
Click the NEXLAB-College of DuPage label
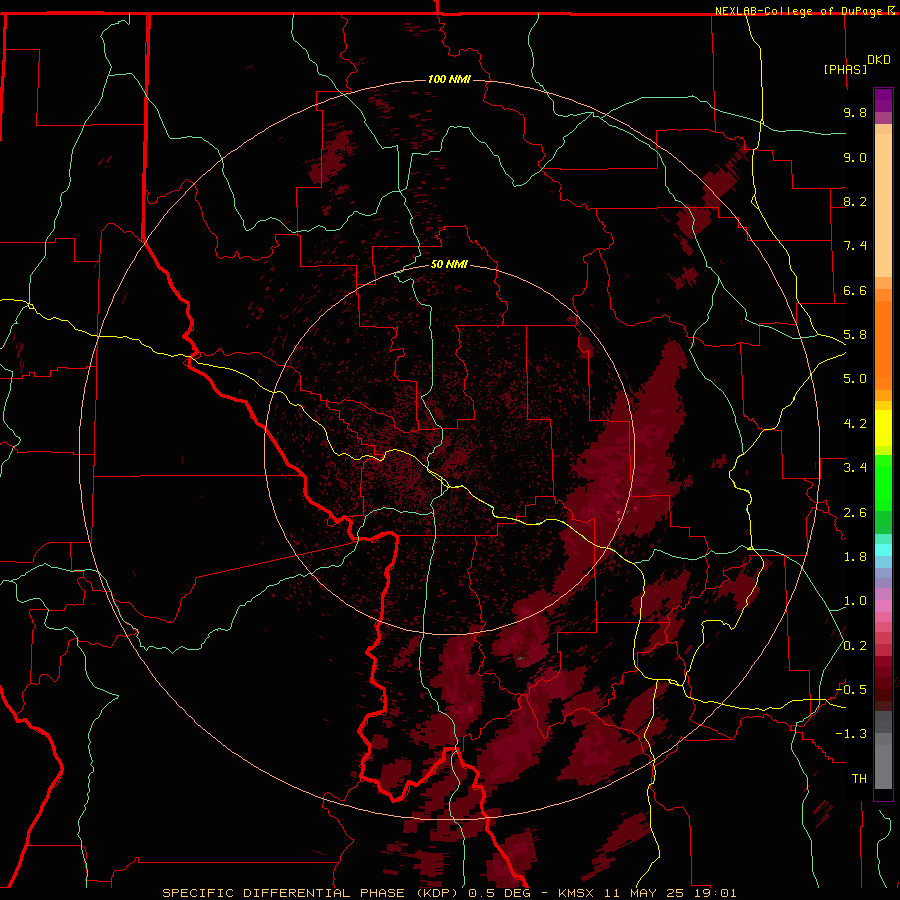point(798,11)
